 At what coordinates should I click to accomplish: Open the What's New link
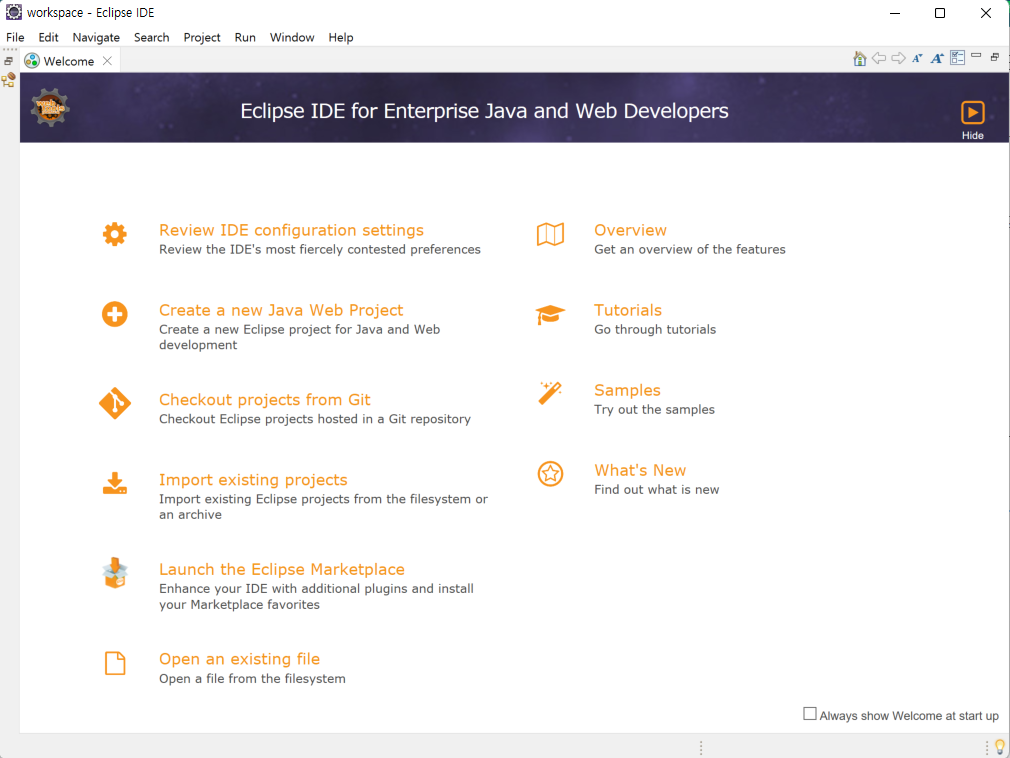tap(640, 470)
